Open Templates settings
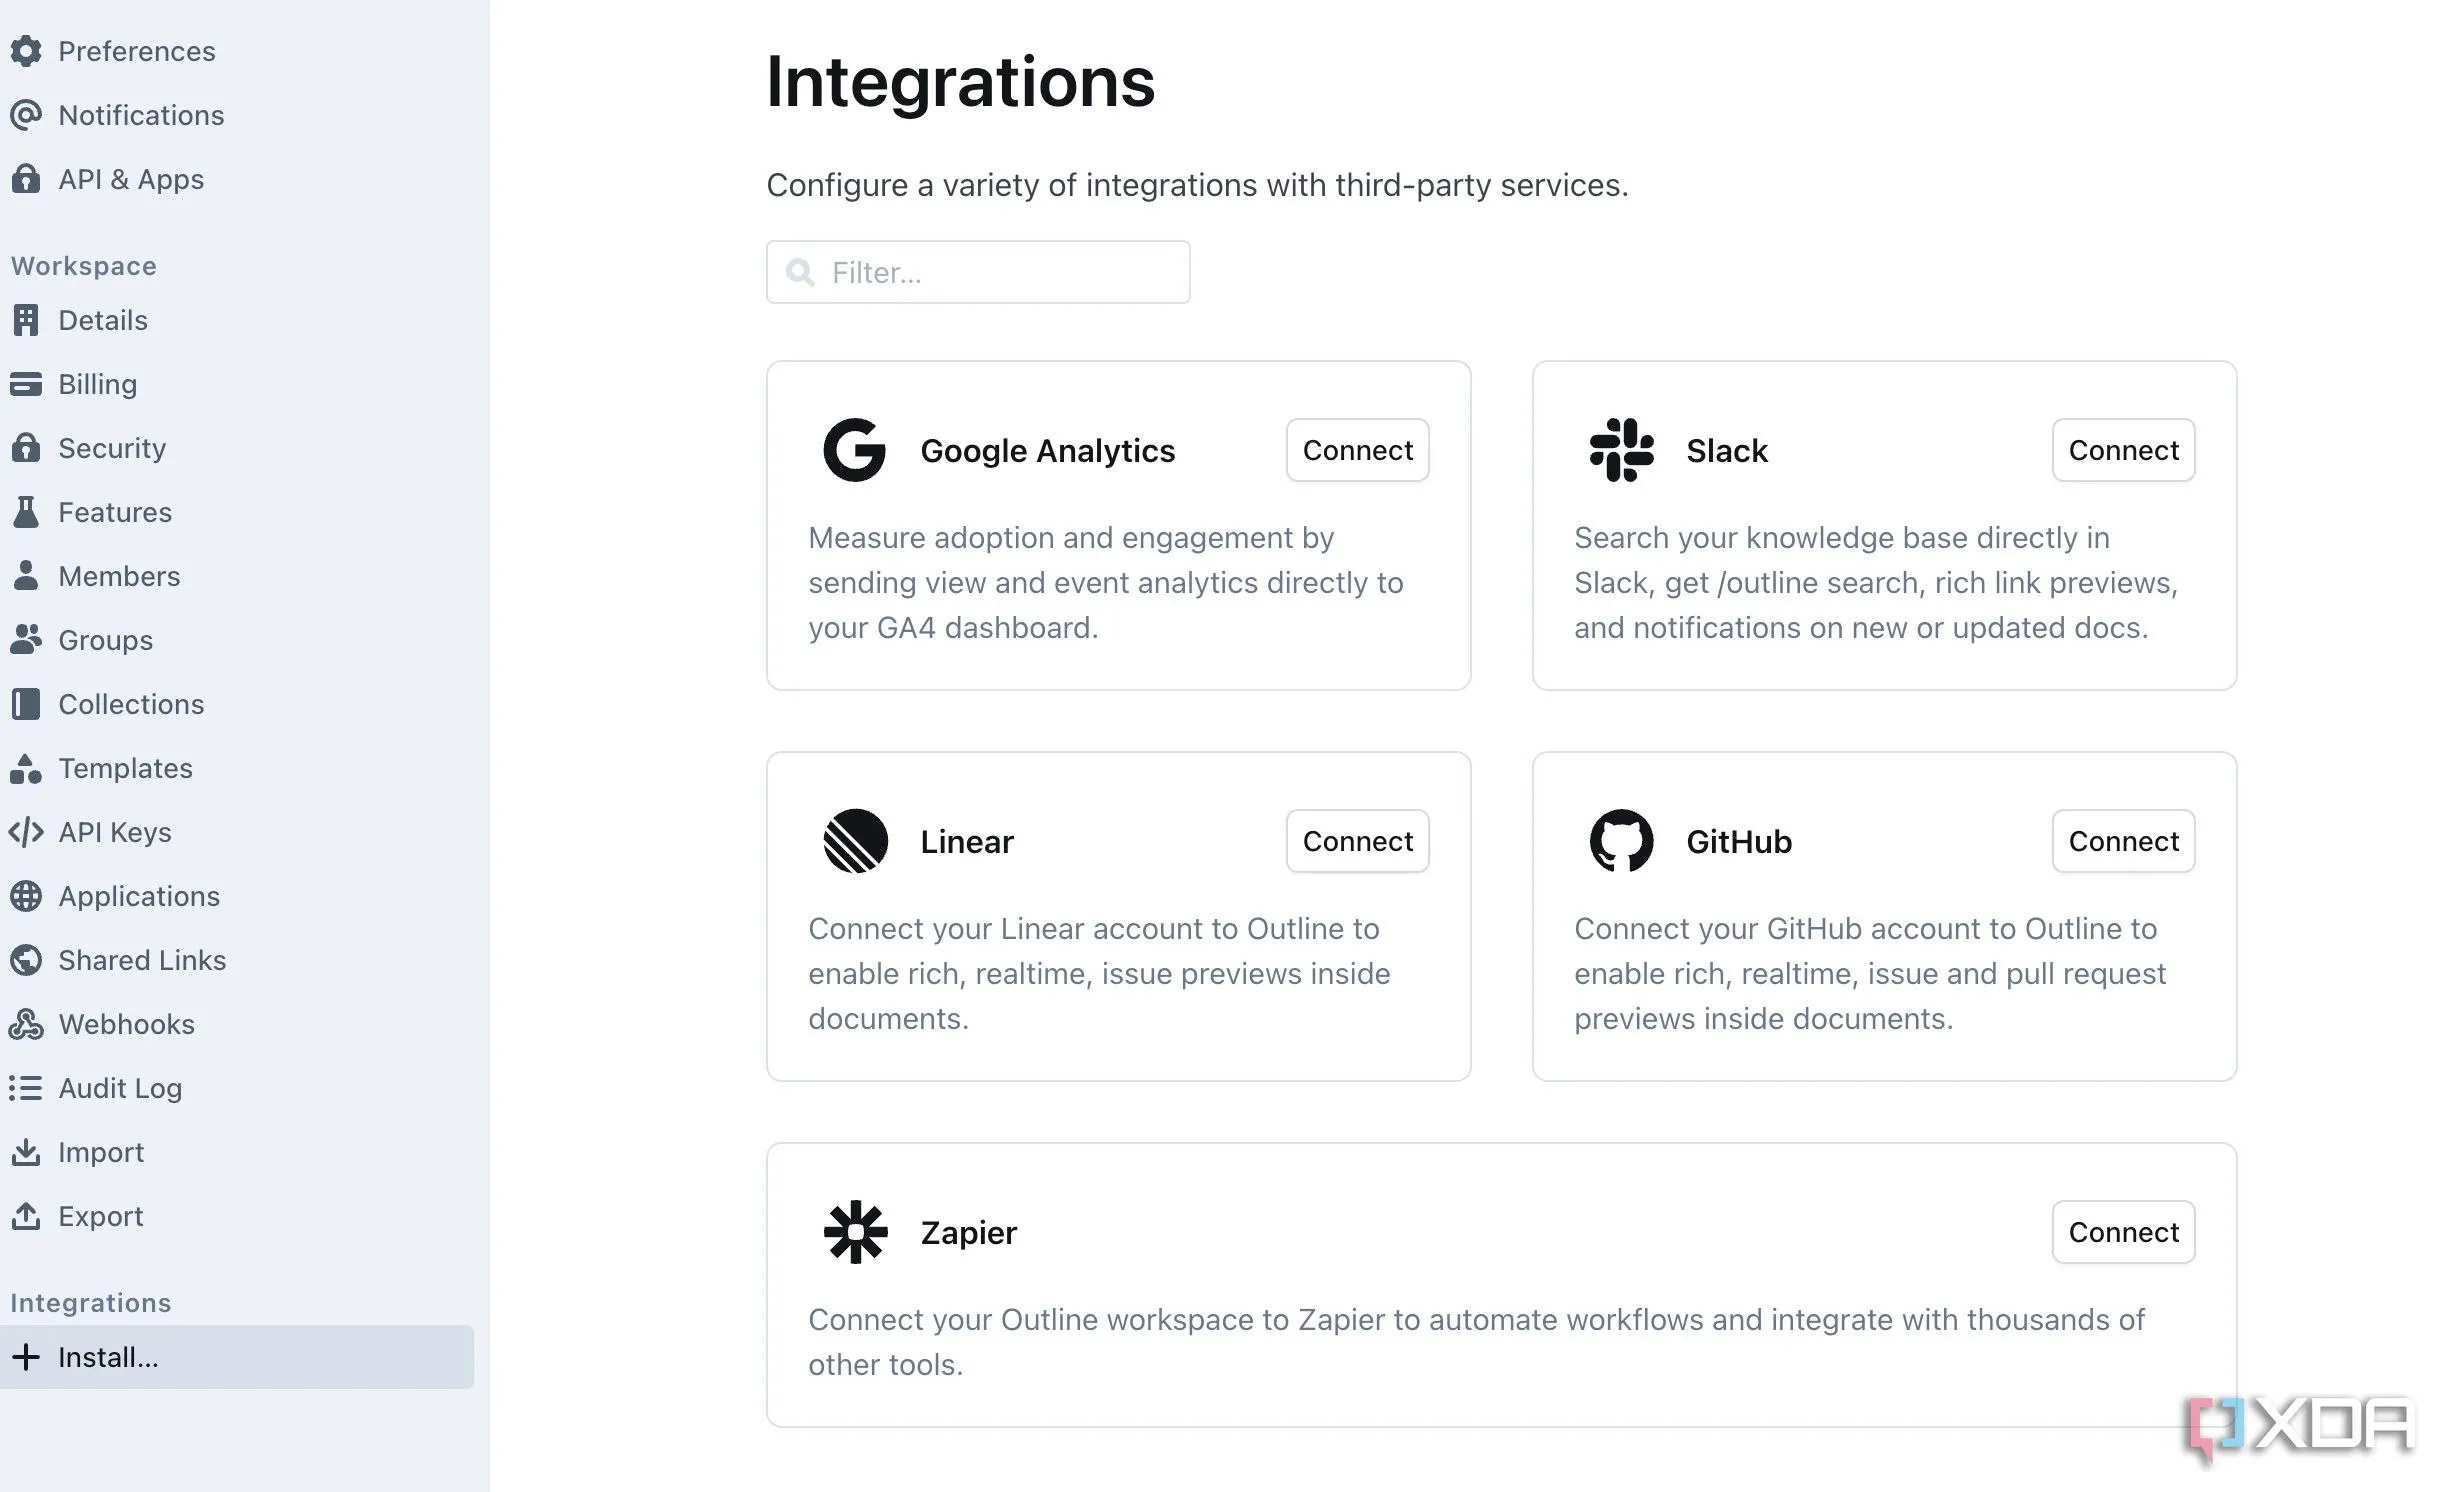 (237, 768)
